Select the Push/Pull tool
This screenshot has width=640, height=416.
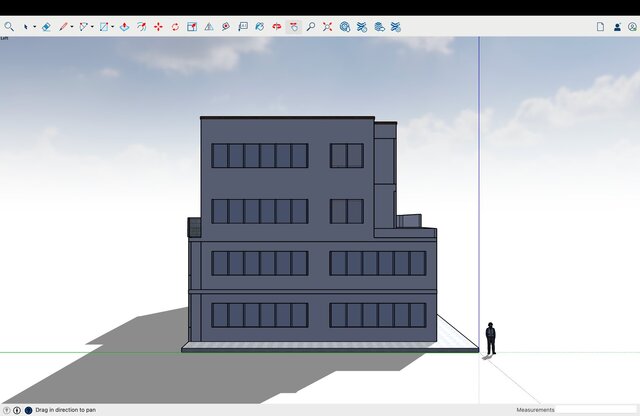click(124, 27)
